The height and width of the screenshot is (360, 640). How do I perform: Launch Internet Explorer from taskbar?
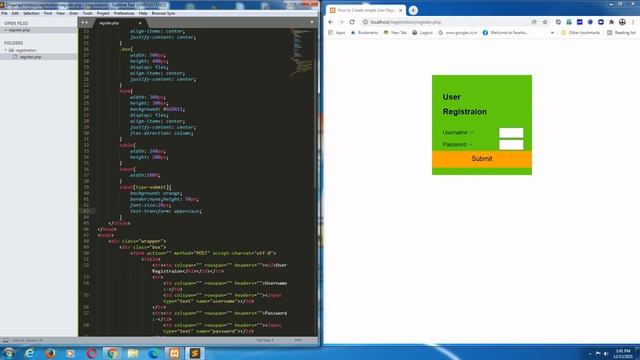tap(29, 353)
